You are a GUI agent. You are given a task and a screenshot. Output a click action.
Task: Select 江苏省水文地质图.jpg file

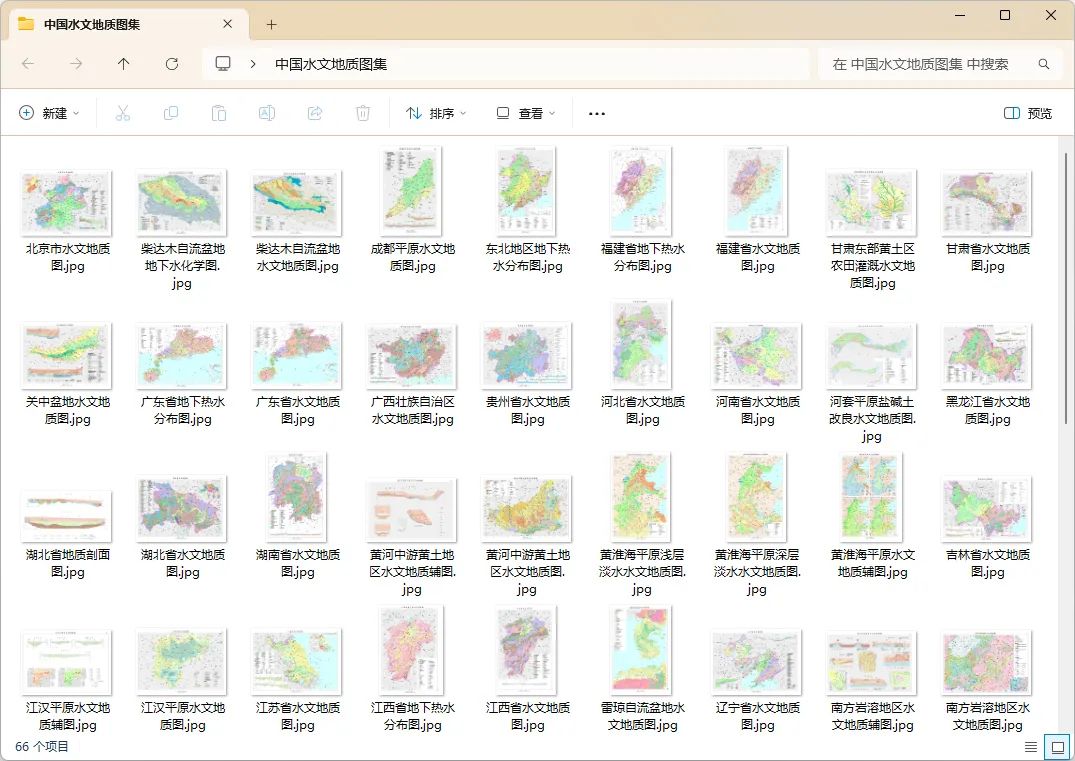(298, 680)
